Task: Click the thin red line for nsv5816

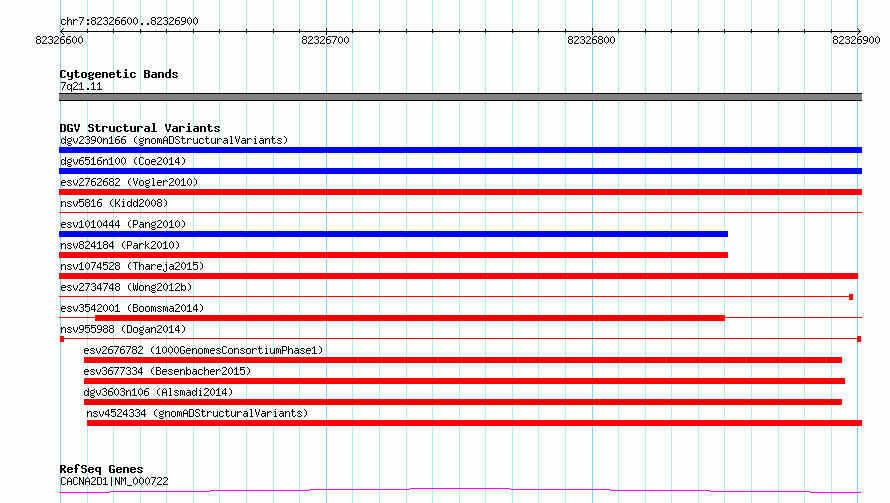Action: [460, 212]
